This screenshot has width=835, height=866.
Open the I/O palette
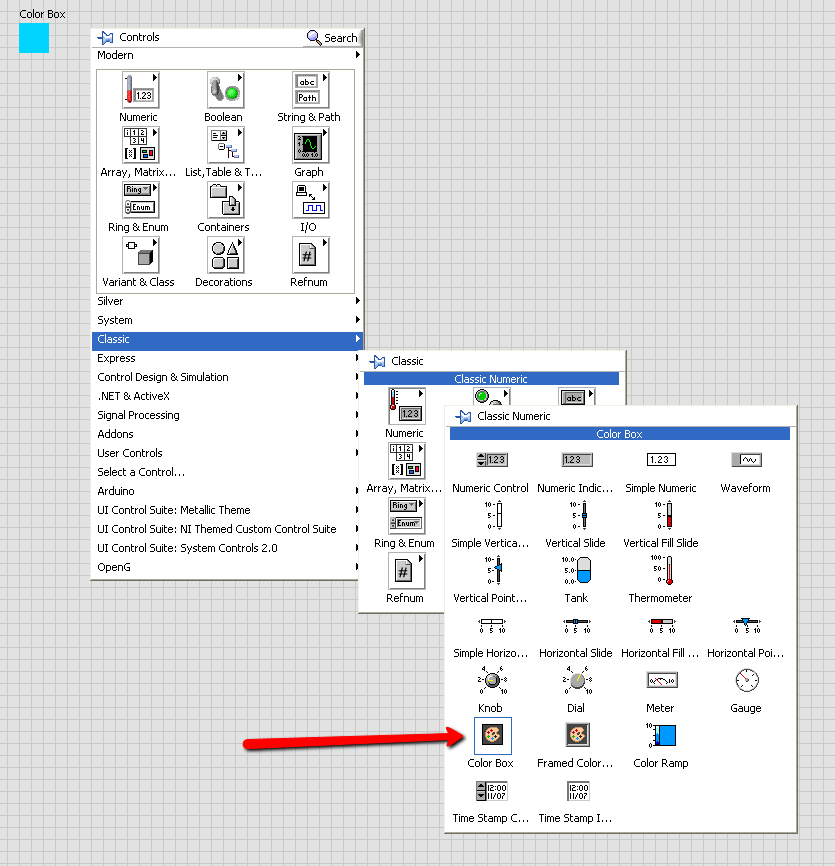(x=310, y=200)
